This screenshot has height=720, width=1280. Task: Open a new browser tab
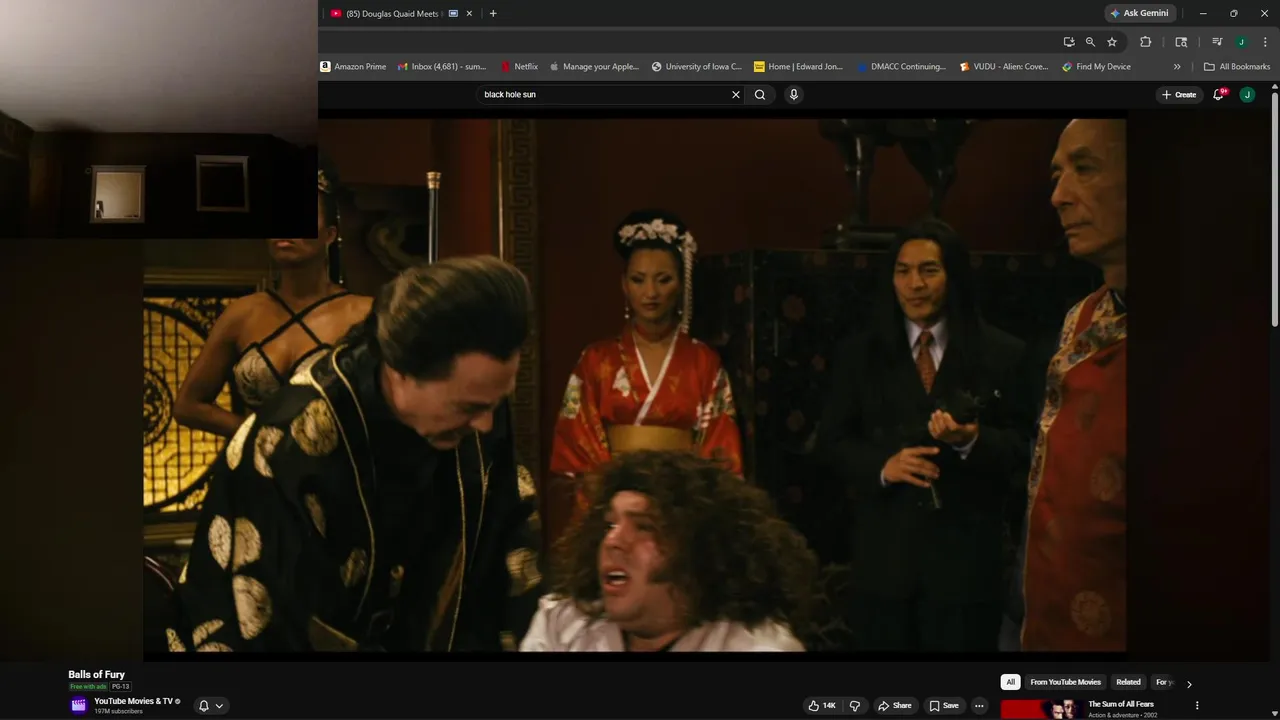(493, 13)
